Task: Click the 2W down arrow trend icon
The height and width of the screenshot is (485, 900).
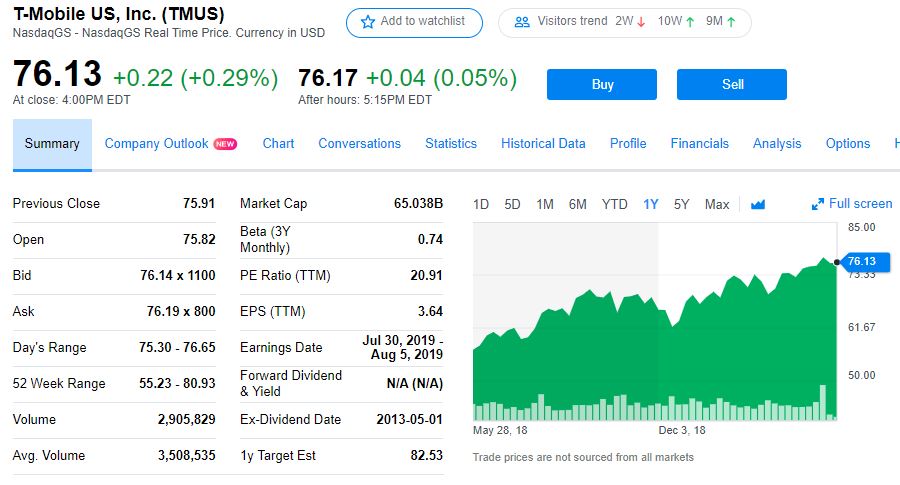Action: click(641, 22)
